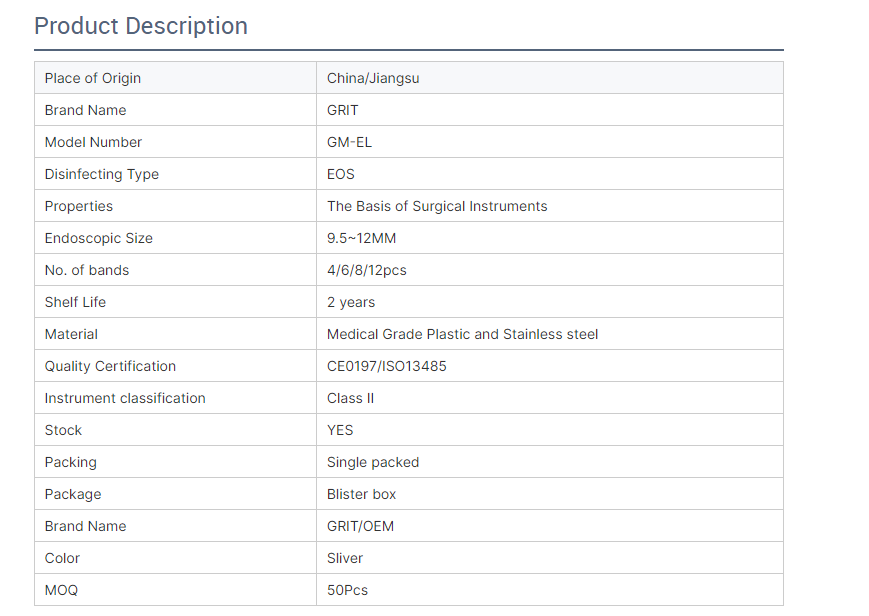Click the 2 years shelf life value
This screenshot has height=616, width=869.
[x=351, y=302]
